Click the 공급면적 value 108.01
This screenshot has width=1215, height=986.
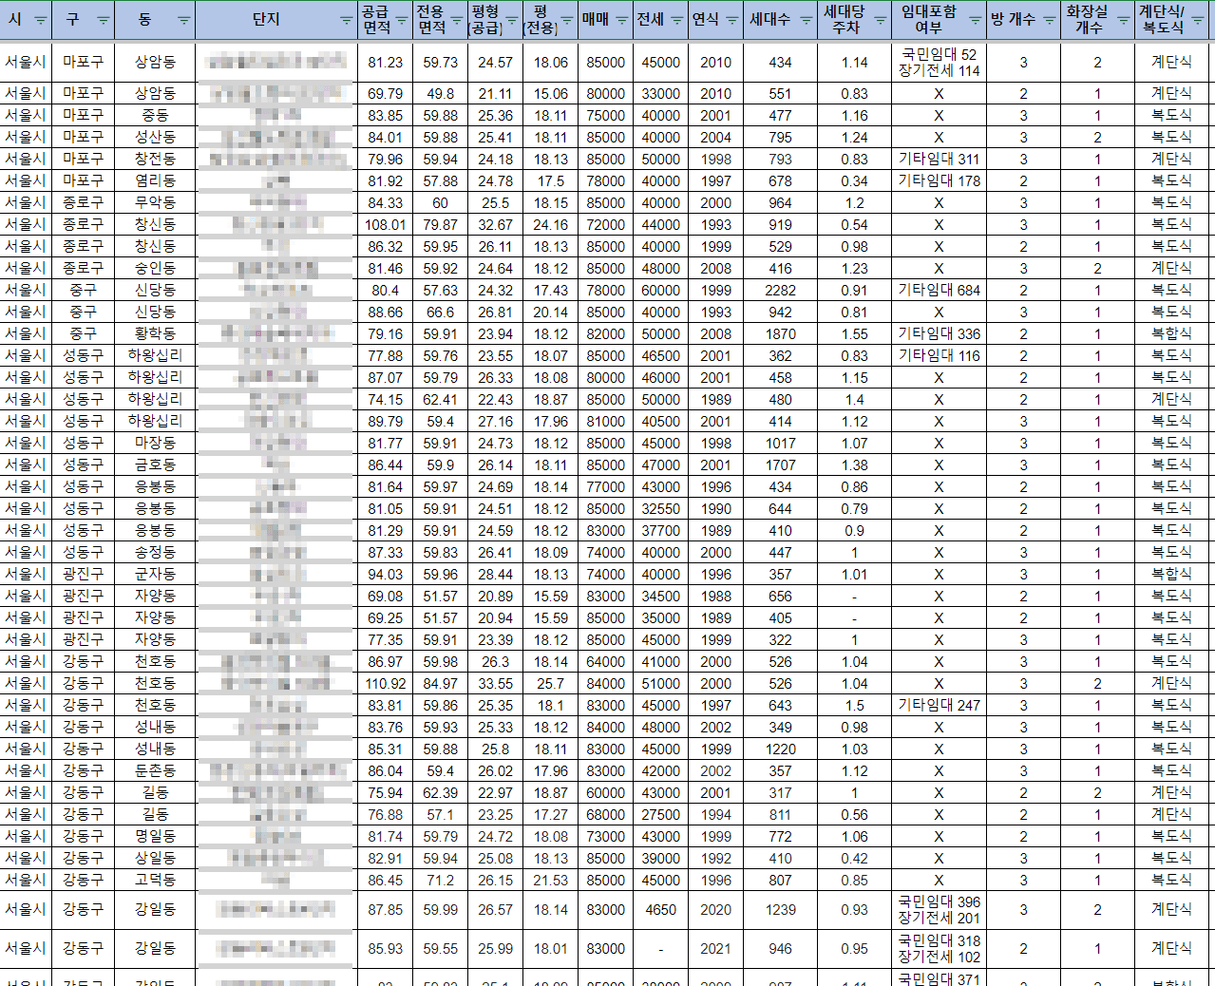(385, 225)
